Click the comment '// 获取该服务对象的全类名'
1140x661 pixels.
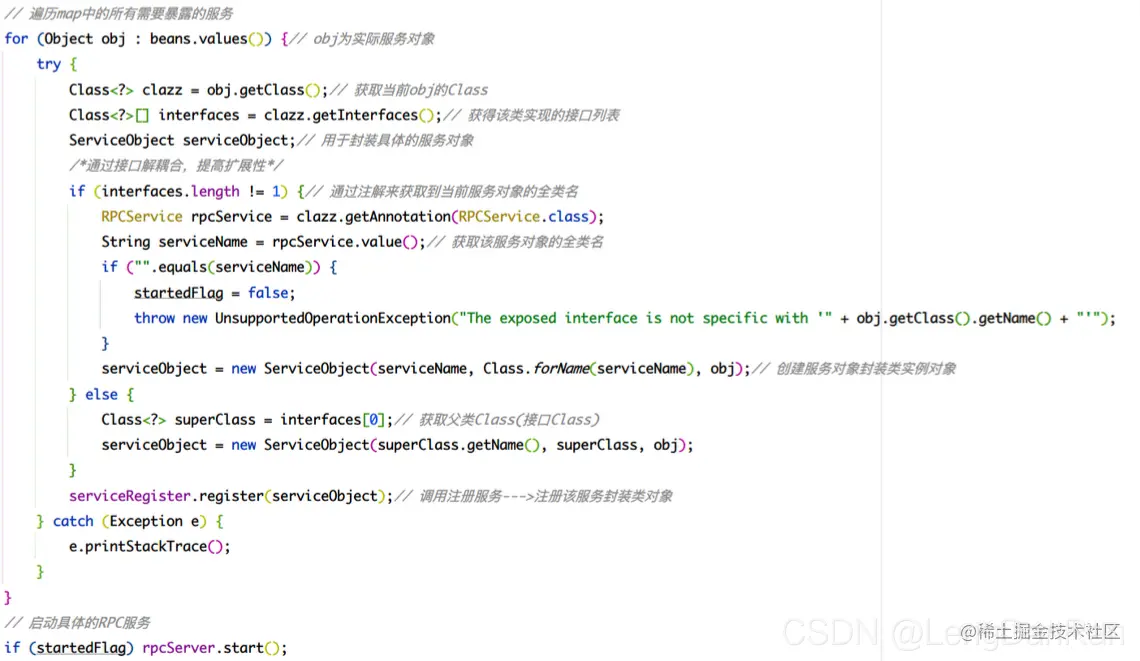pos(515,242)
